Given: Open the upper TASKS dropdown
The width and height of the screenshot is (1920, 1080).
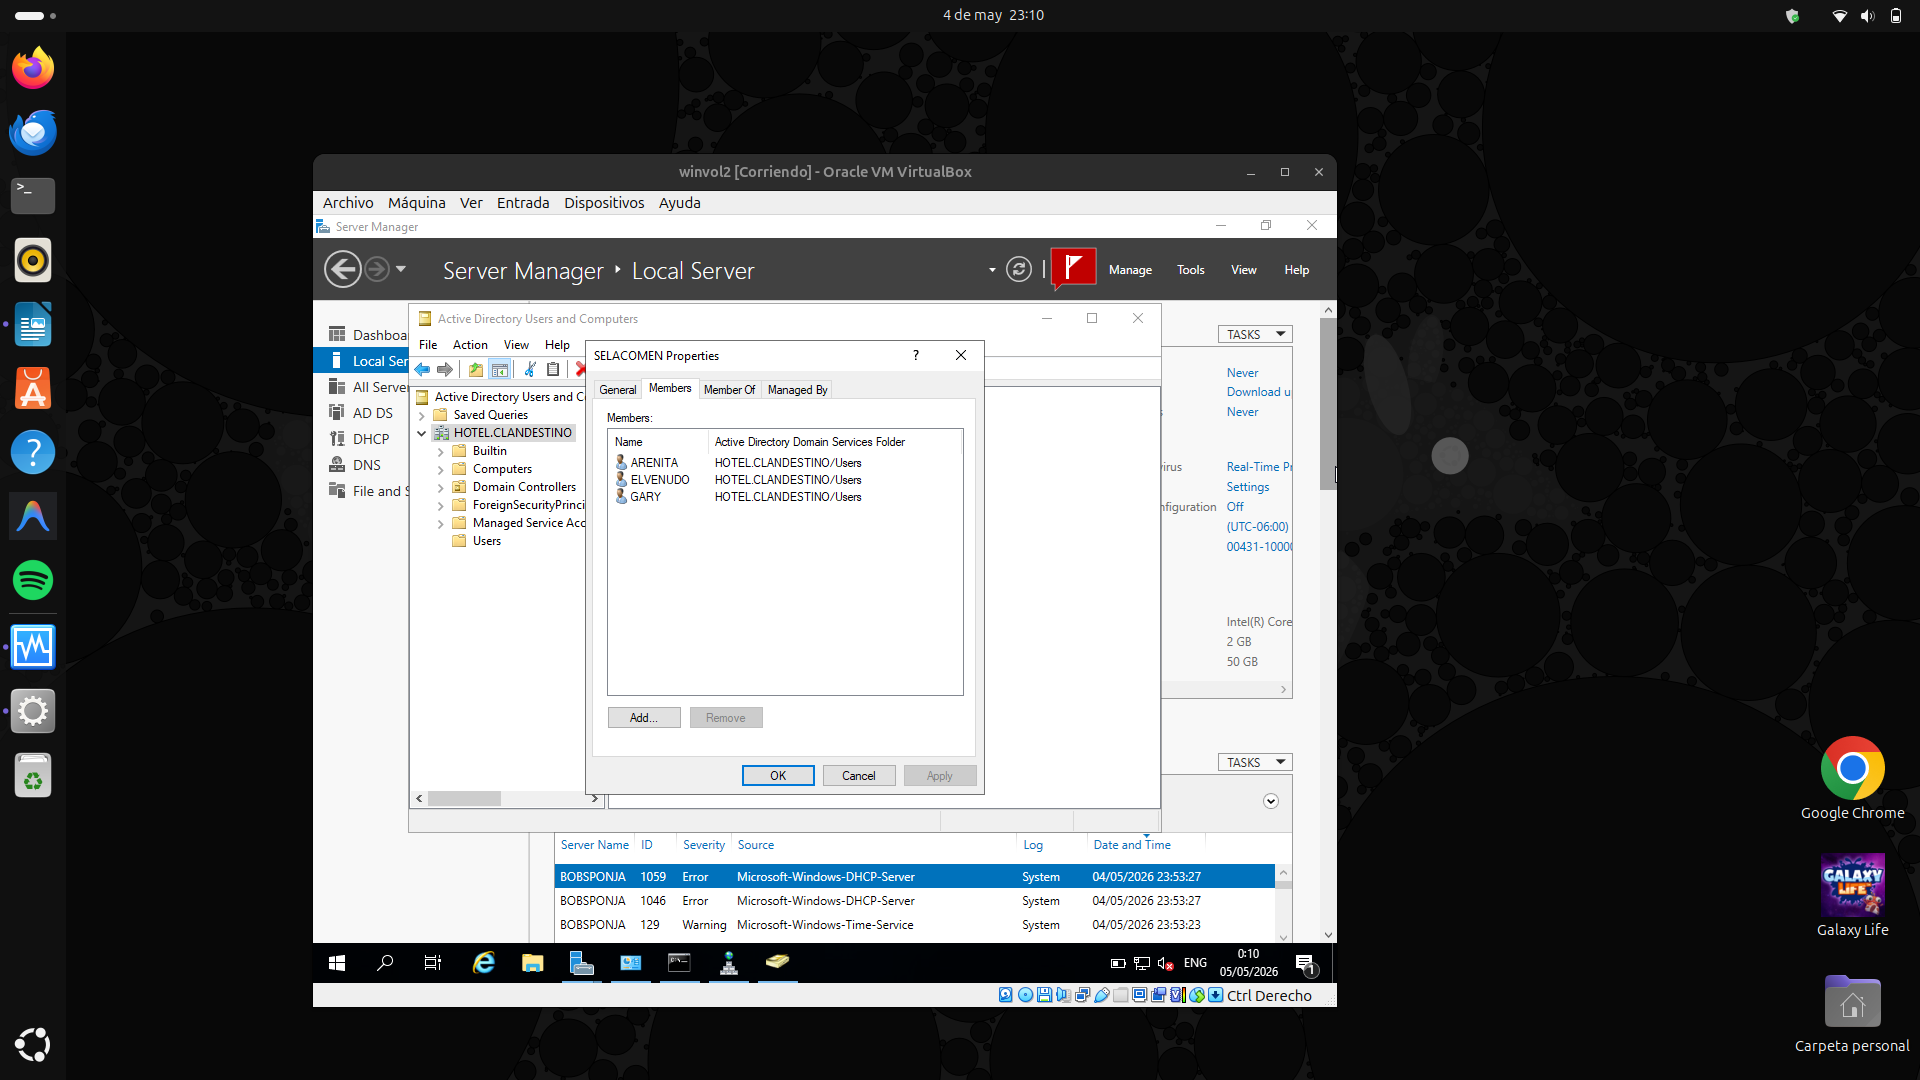Looking at the screenshot, I should (1255, 334).
